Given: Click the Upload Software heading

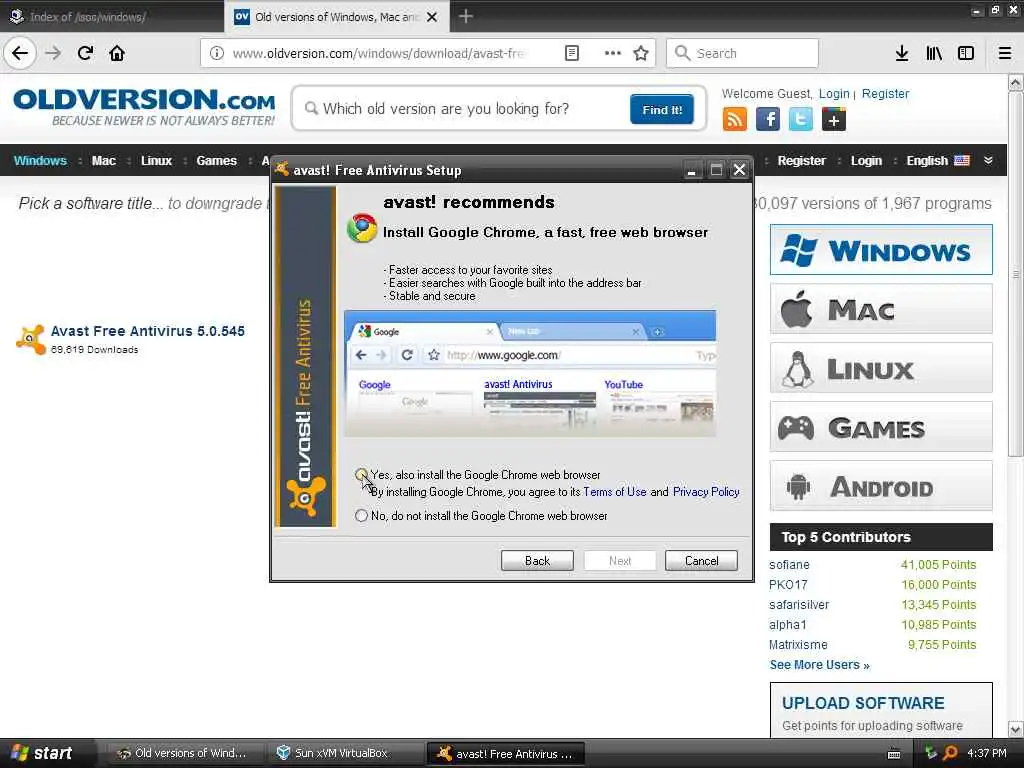Looking at the screenshot, I should 863,703.
